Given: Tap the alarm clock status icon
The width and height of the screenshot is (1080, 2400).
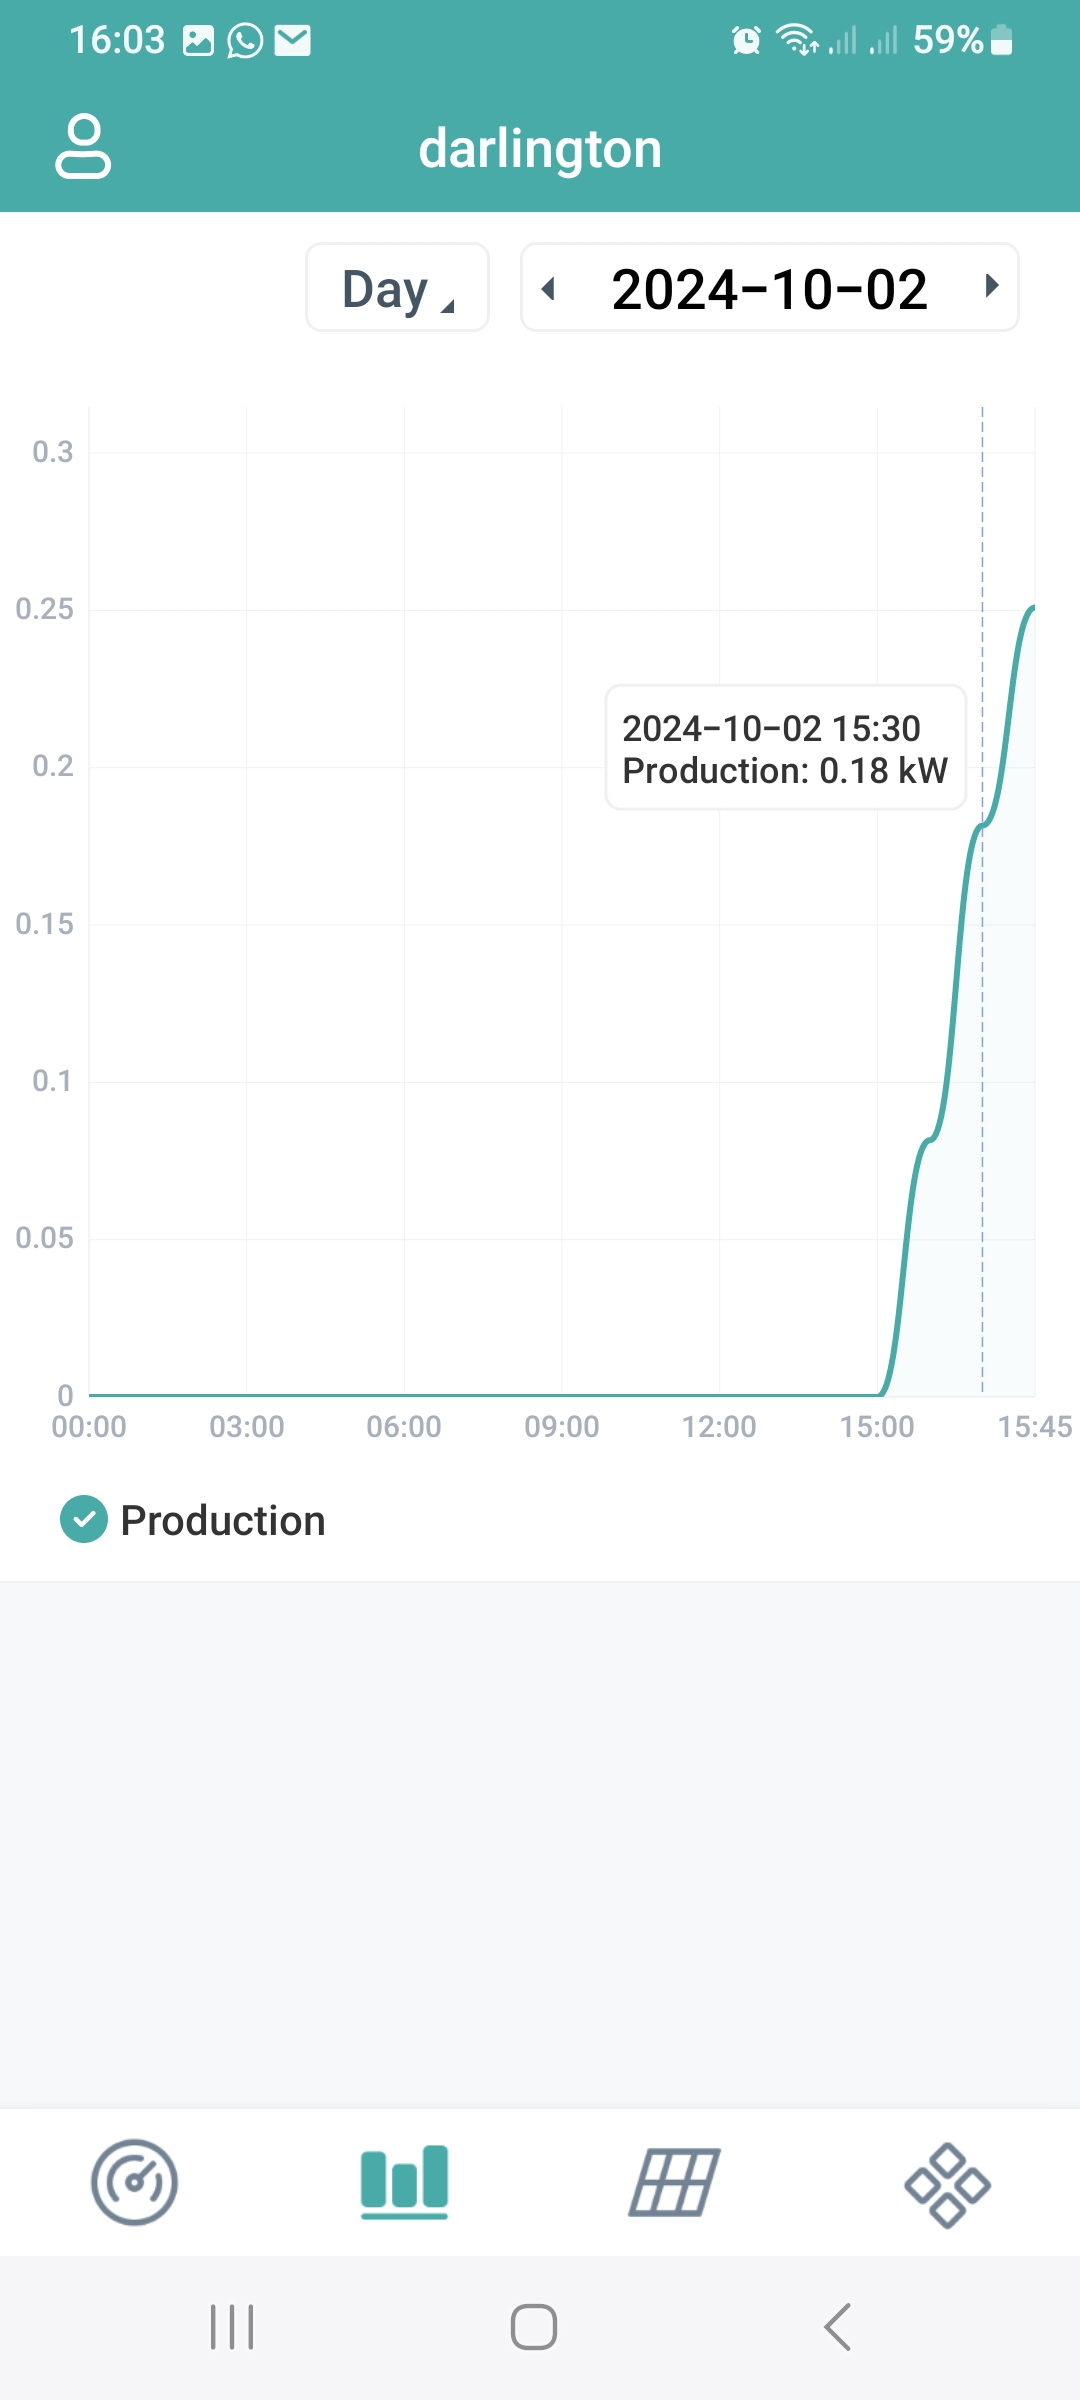Looking at the screenshot, I should 746,41.
